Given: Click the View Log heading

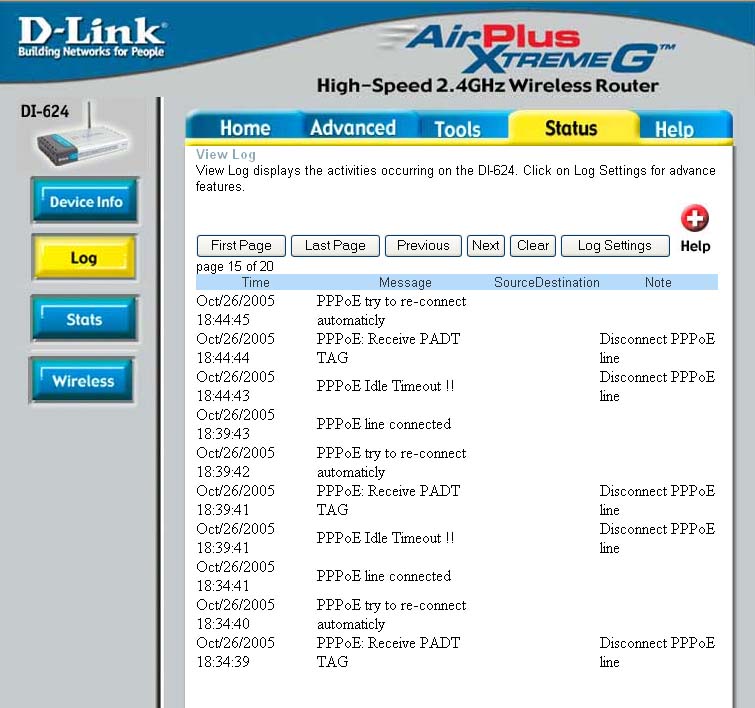Looking at the screenshot, I should [225, 155].
